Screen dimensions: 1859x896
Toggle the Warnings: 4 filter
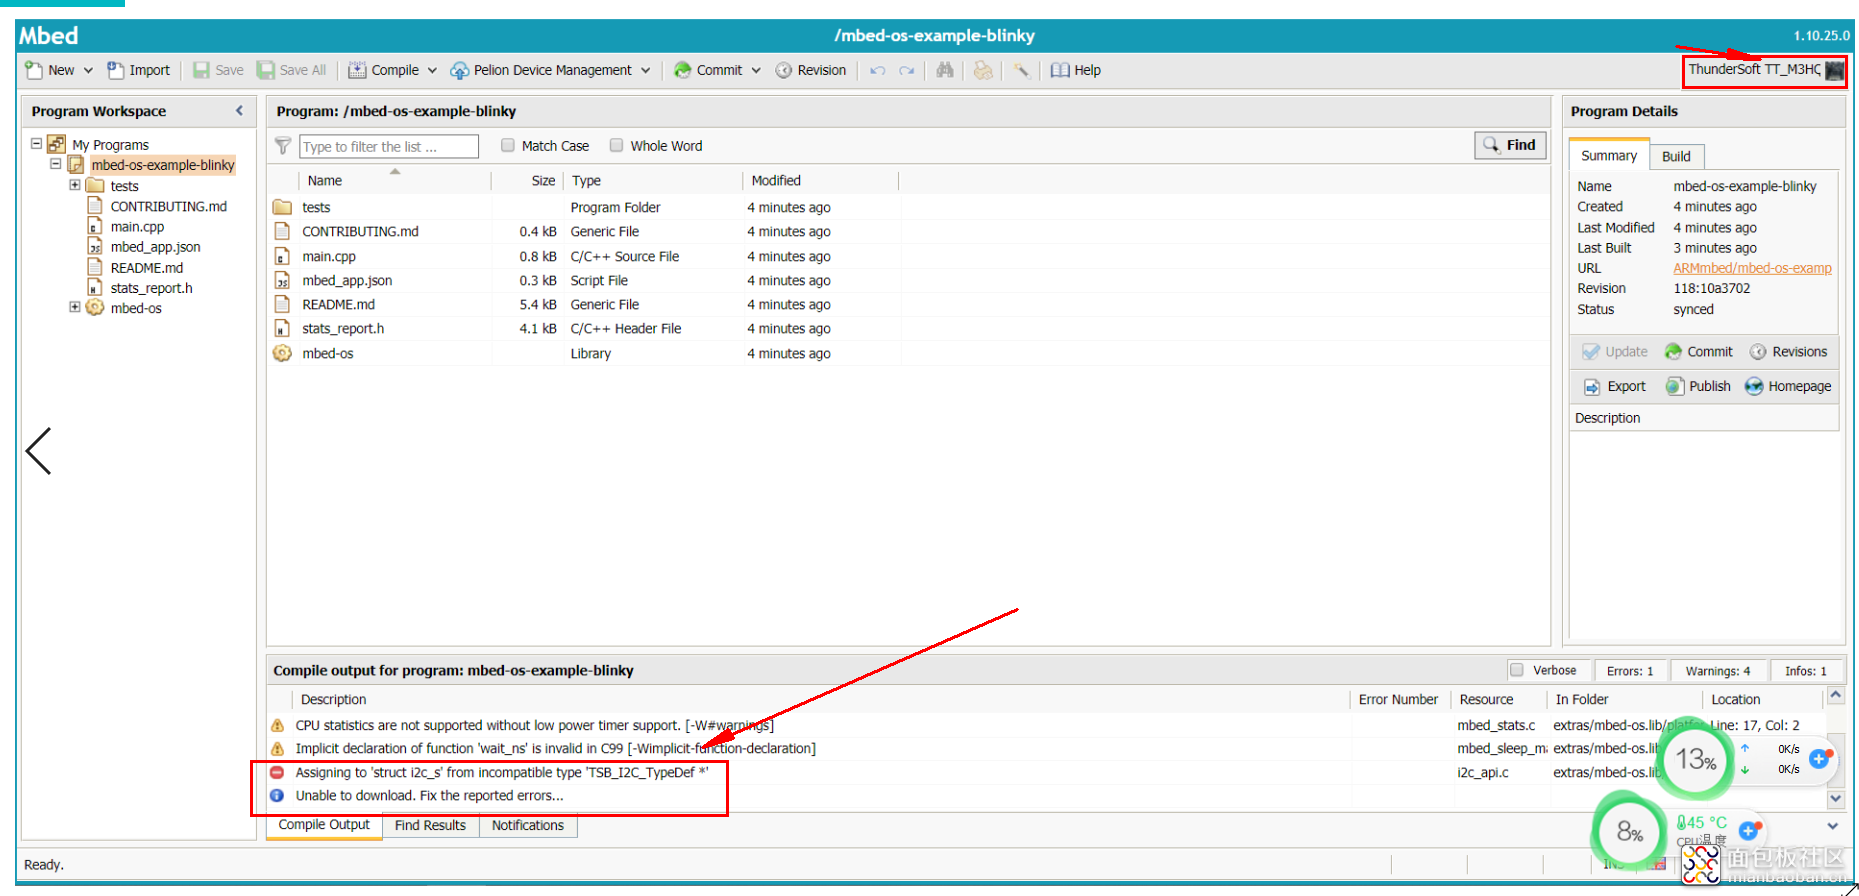(x=1718, y=671)
